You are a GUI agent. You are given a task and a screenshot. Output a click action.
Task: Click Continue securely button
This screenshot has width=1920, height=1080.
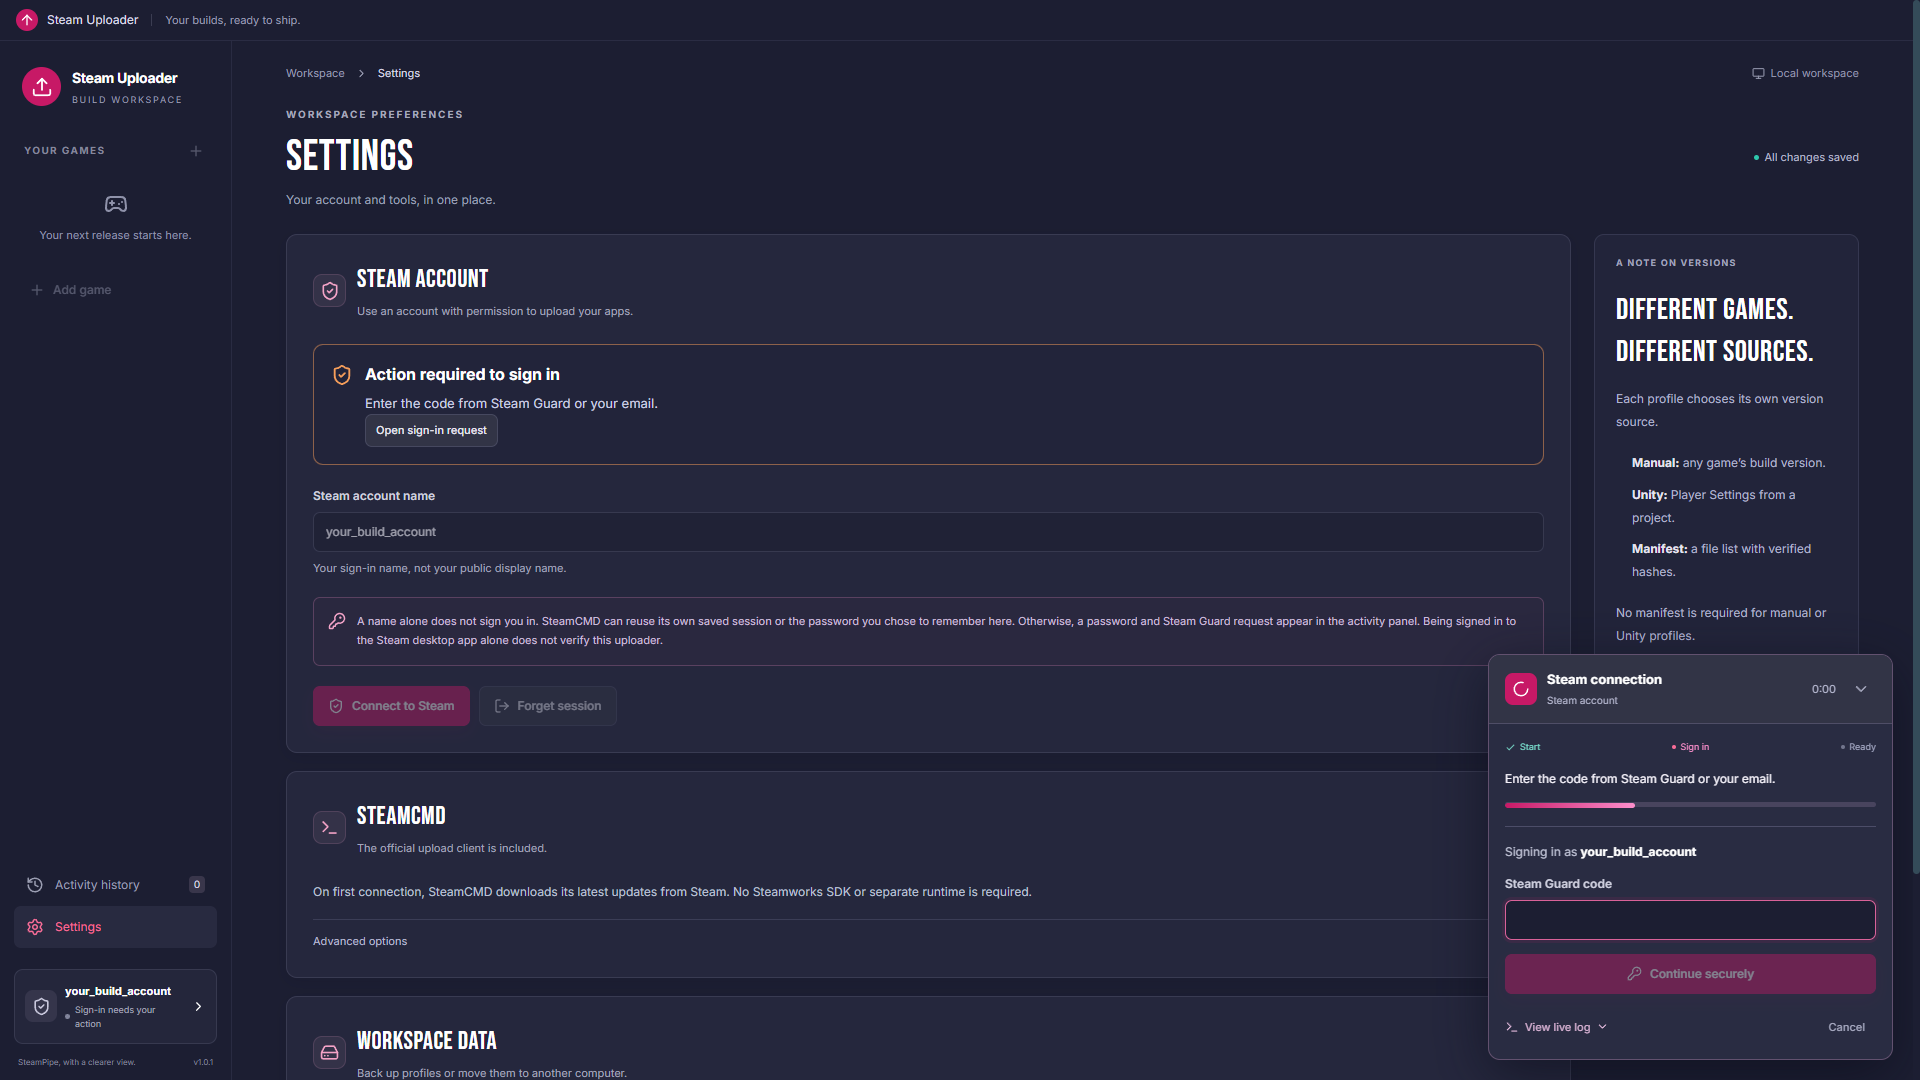pyautogui.click(x=1690, y=974)
